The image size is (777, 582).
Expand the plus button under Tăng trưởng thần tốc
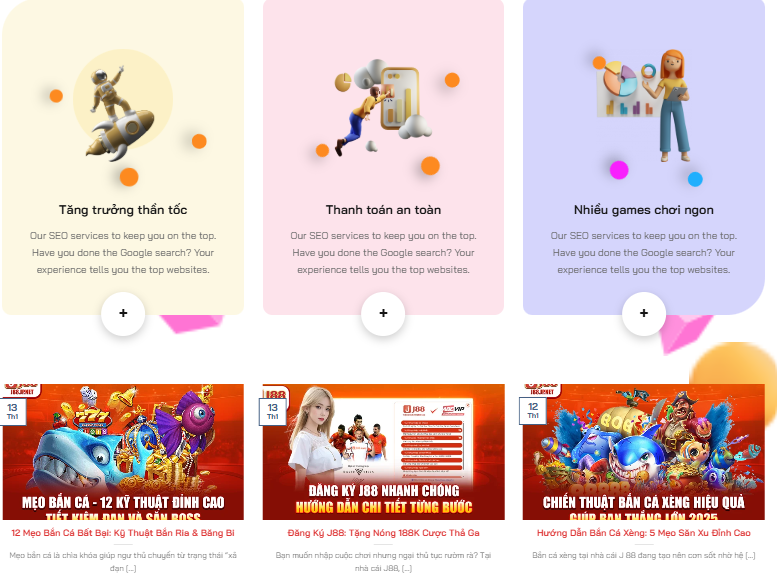click(123, 313)
